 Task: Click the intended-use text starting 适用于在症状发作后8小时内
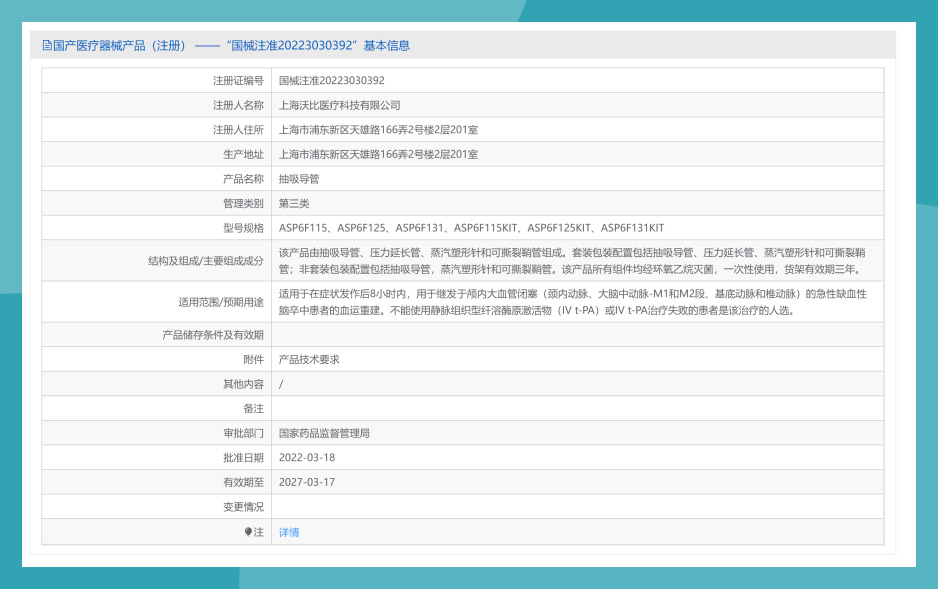click(572, 302)
